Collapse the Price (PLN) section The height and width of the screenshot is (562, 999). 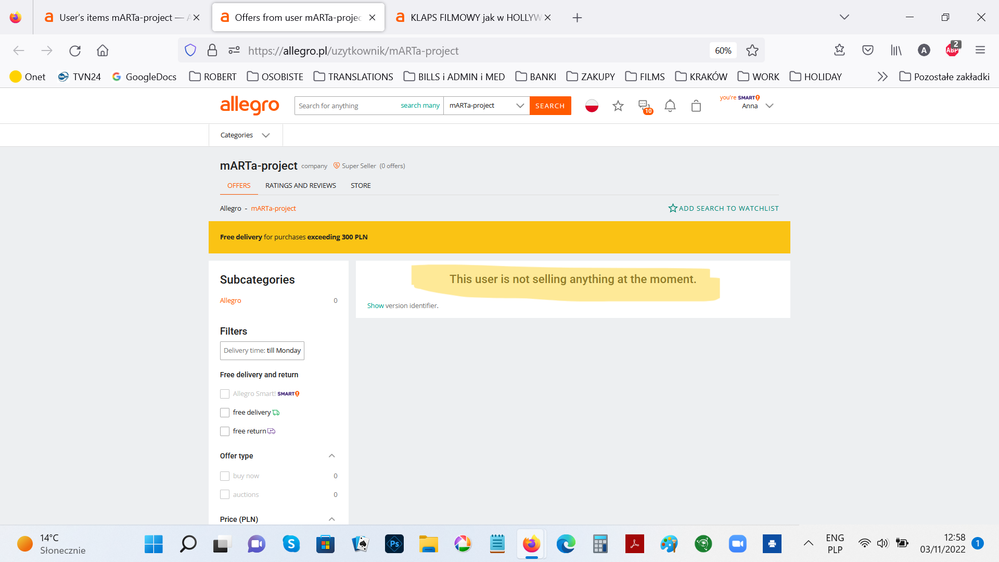pyautogui.click(x=331, y=519)
